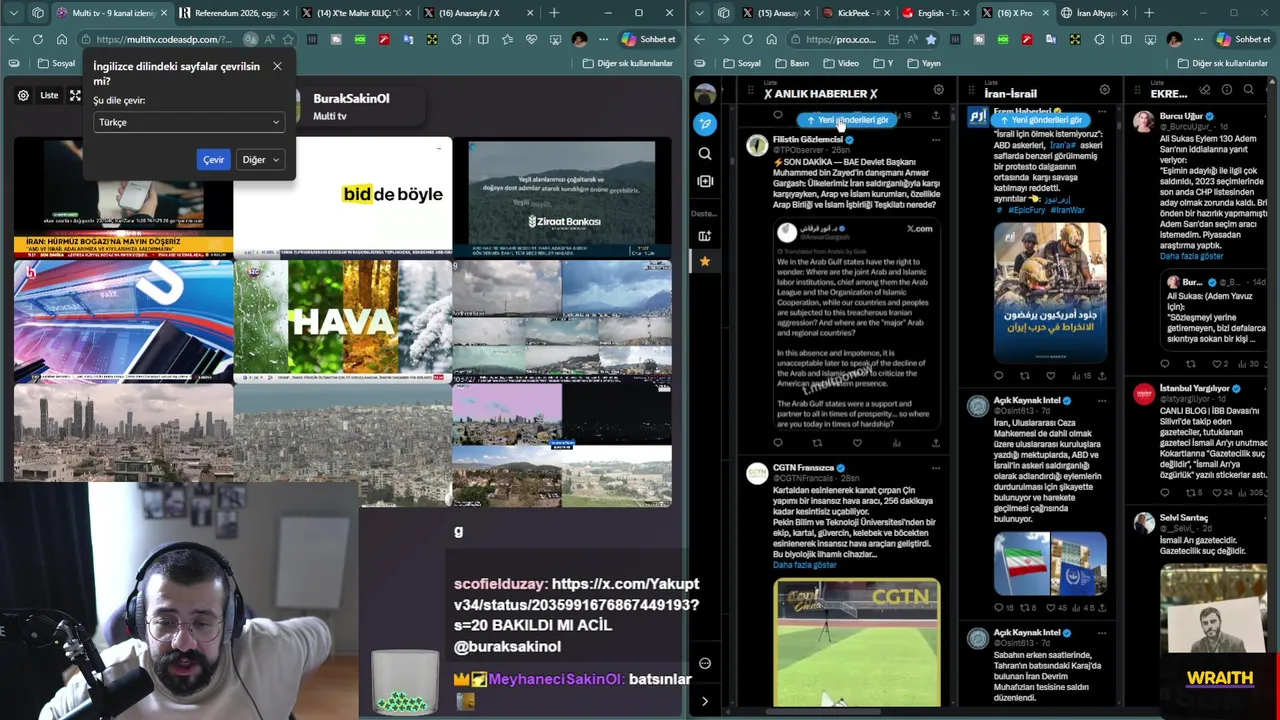Like the Erem Haberleri soldiers post
1280x720 pixels.
[x=1050, y=376]
